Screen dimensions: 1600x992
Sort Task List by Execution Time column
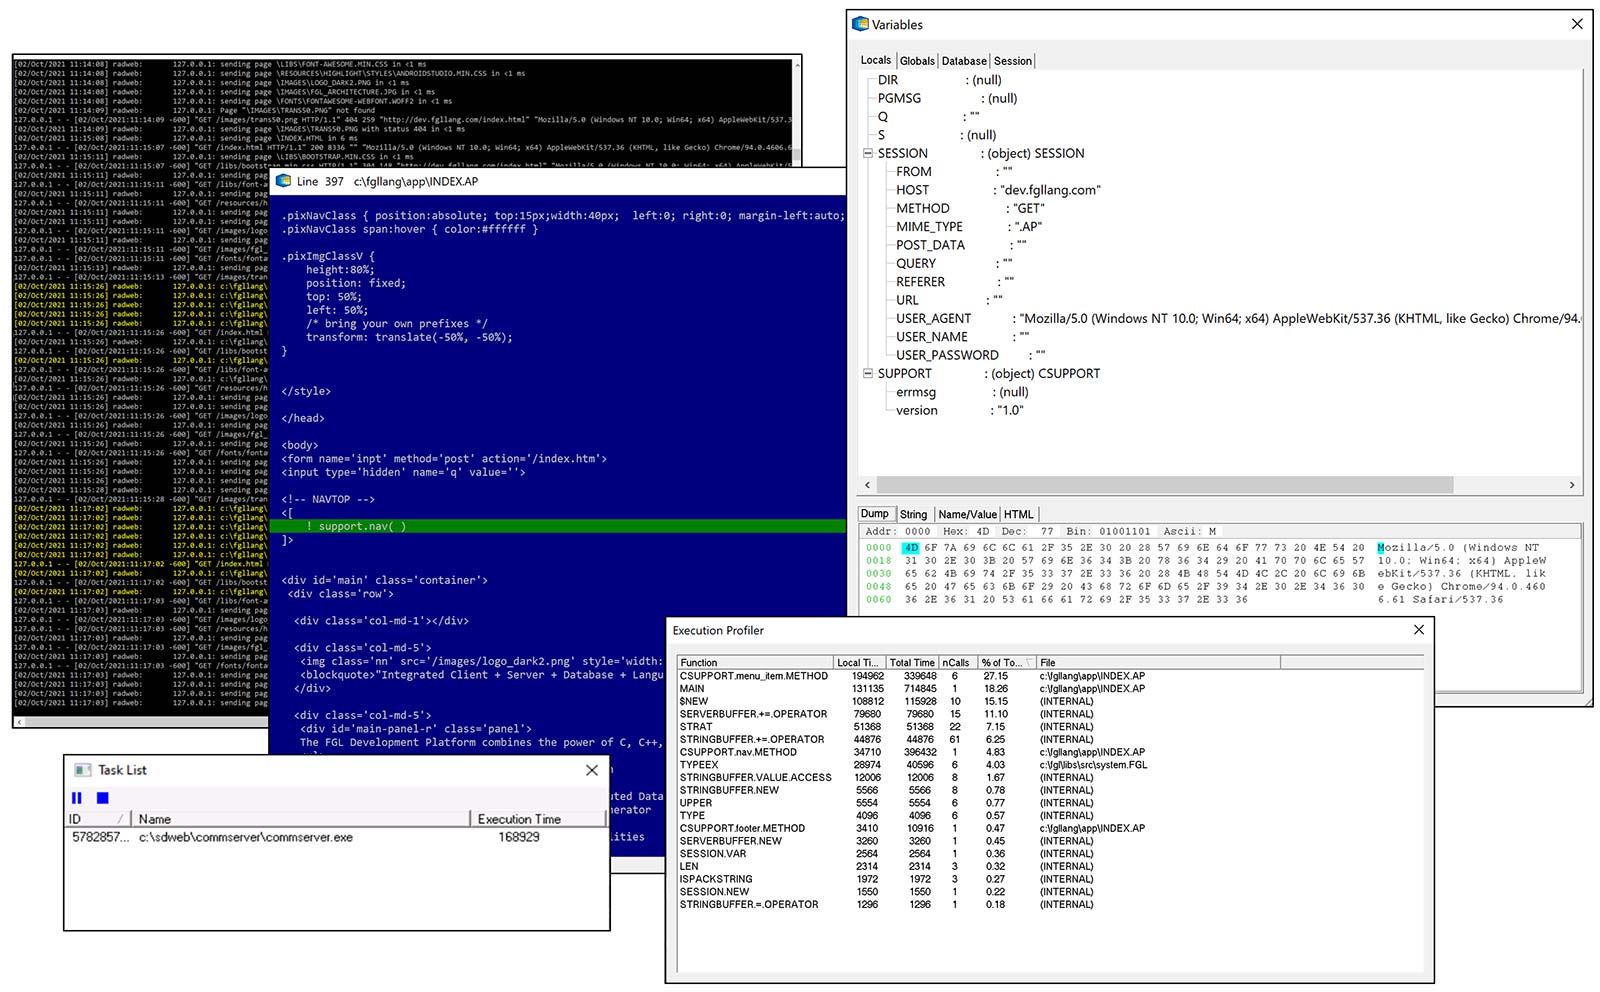click(538, 819)
